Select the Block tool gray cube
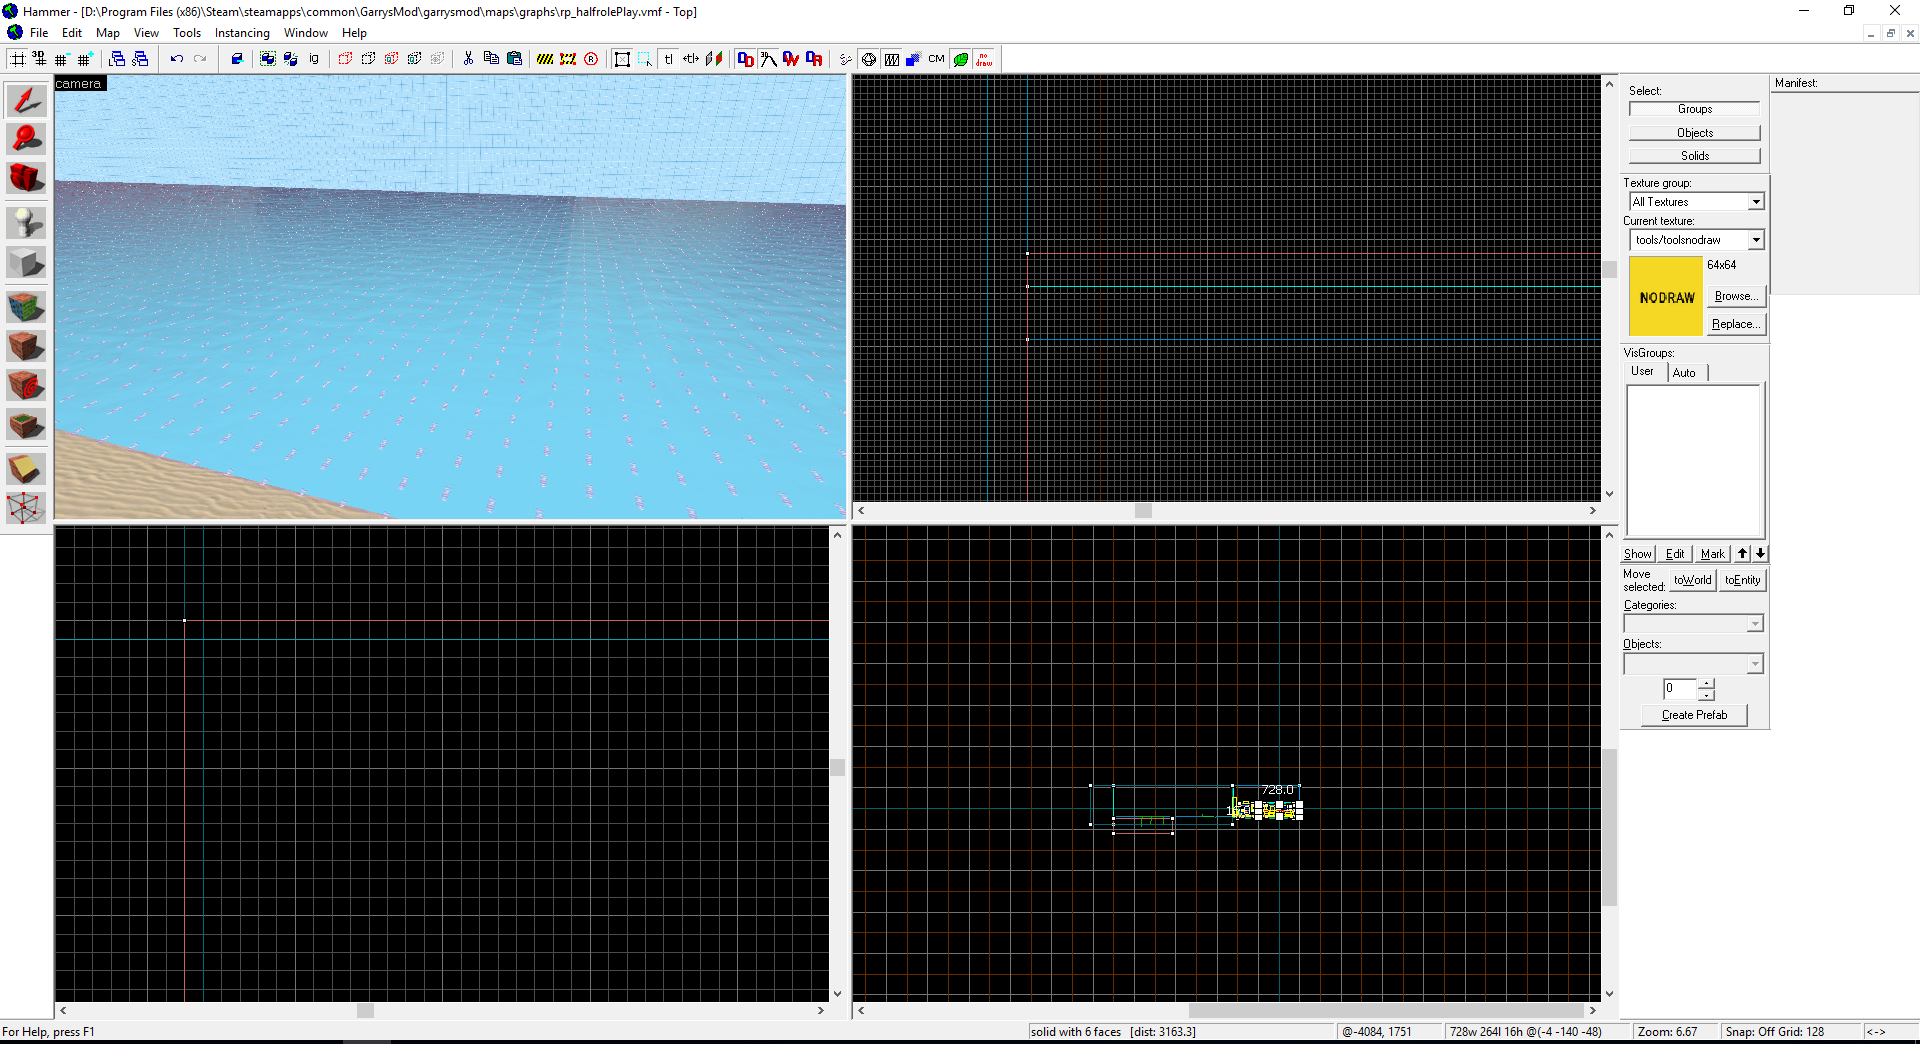Image resolution: width=1920 pixels, height=1044 pixels. (26, 263)
